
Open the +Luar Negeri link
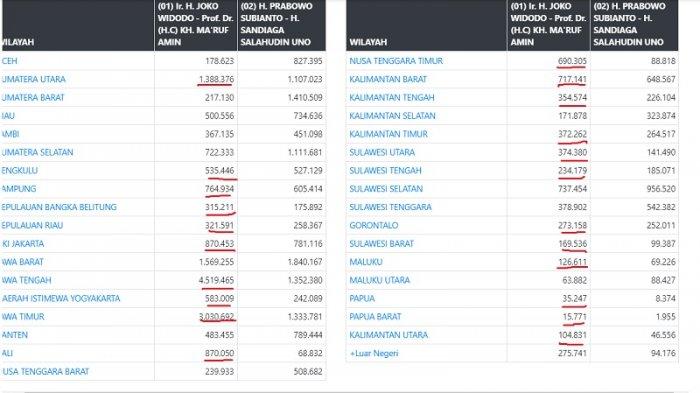[x=374, y=353]
